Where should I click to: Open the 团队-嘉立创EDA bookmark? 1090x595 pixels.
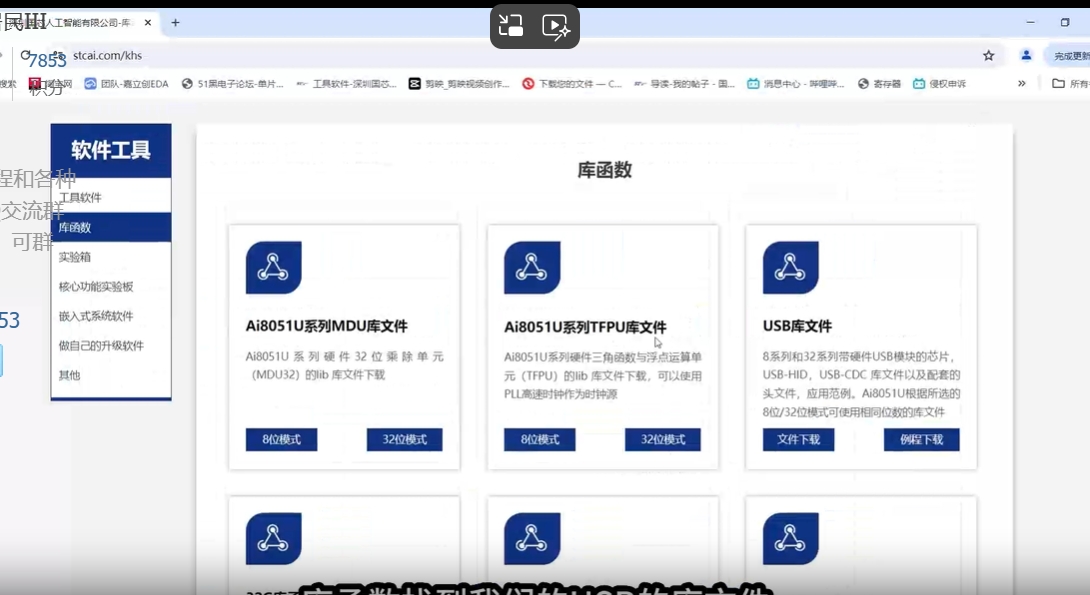coord(127,83)
